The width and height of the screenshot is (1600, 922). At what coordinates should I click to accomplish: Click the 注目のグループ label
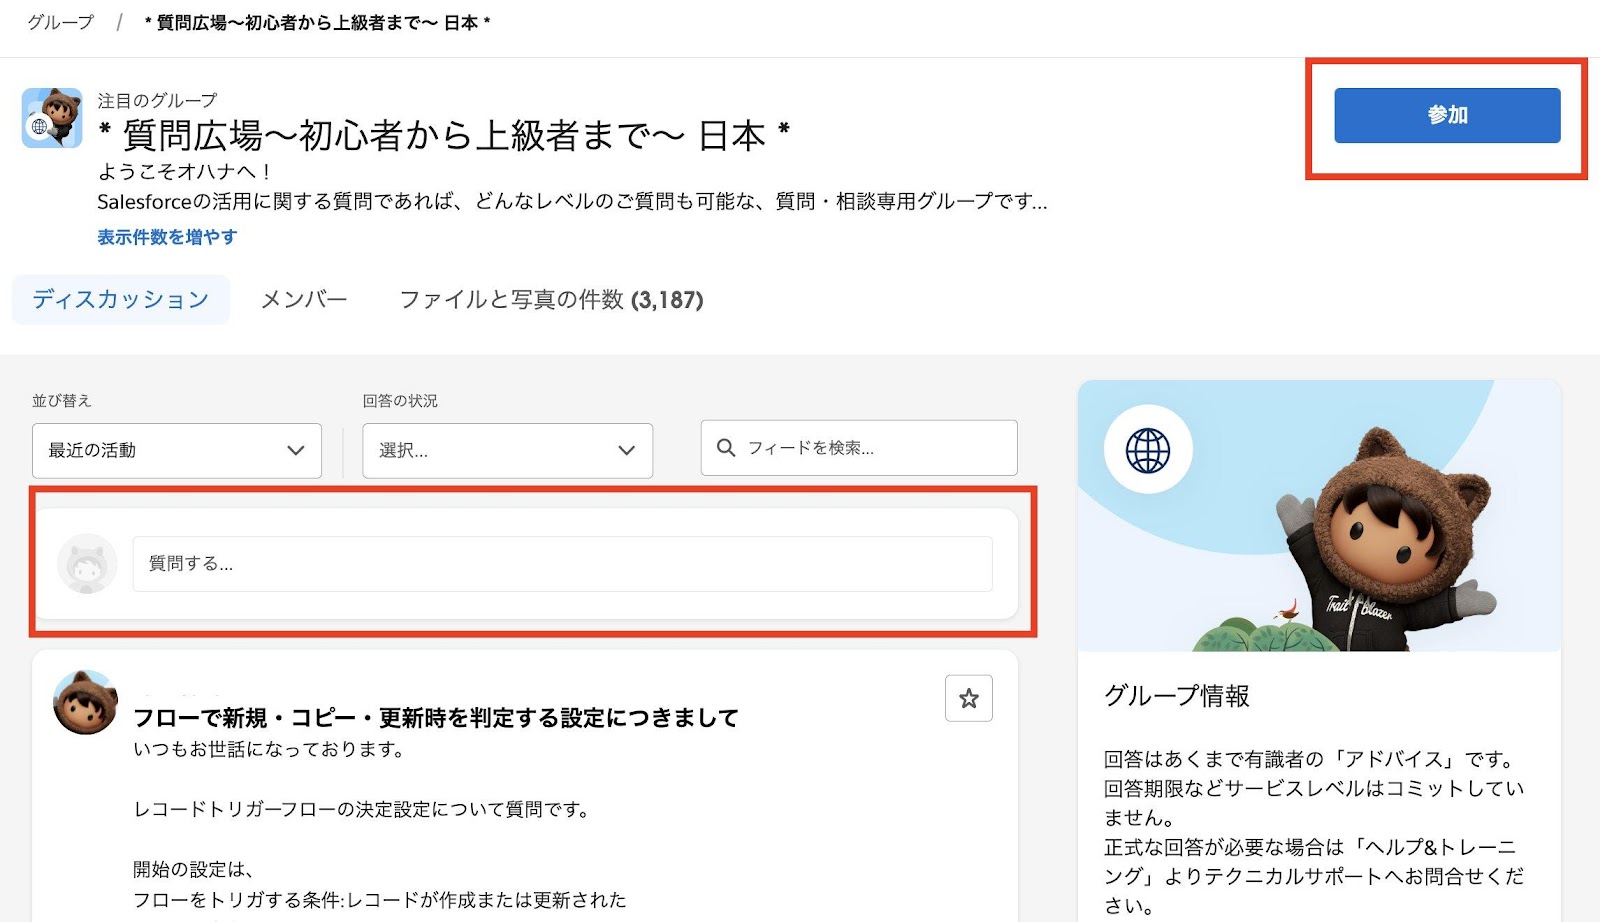click(157, 100)
